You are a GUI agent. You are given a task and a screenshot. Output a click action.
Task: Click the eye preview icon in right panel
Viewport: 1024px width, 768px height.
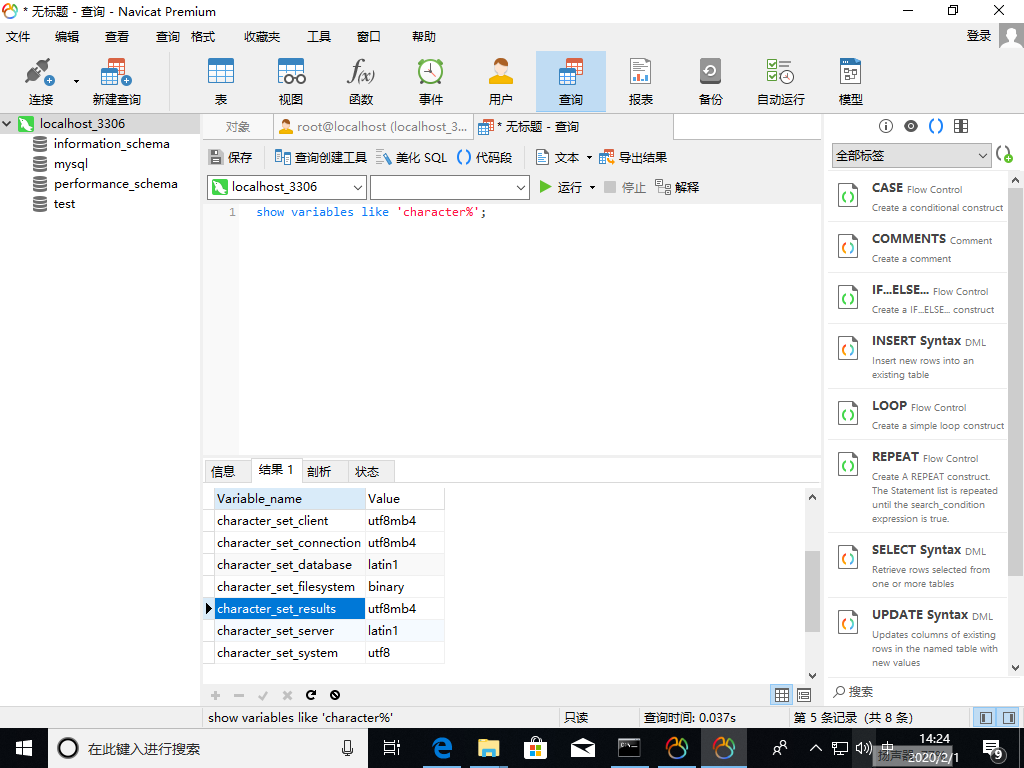(x=911, y=126)
